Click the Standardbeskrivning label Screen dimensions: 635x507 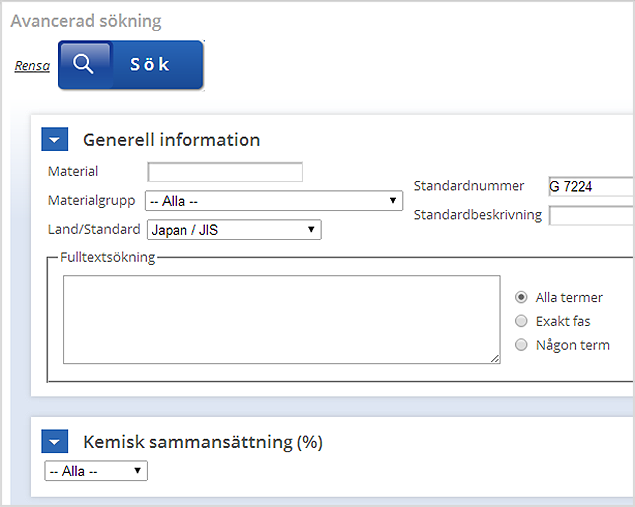pos(478,215)
